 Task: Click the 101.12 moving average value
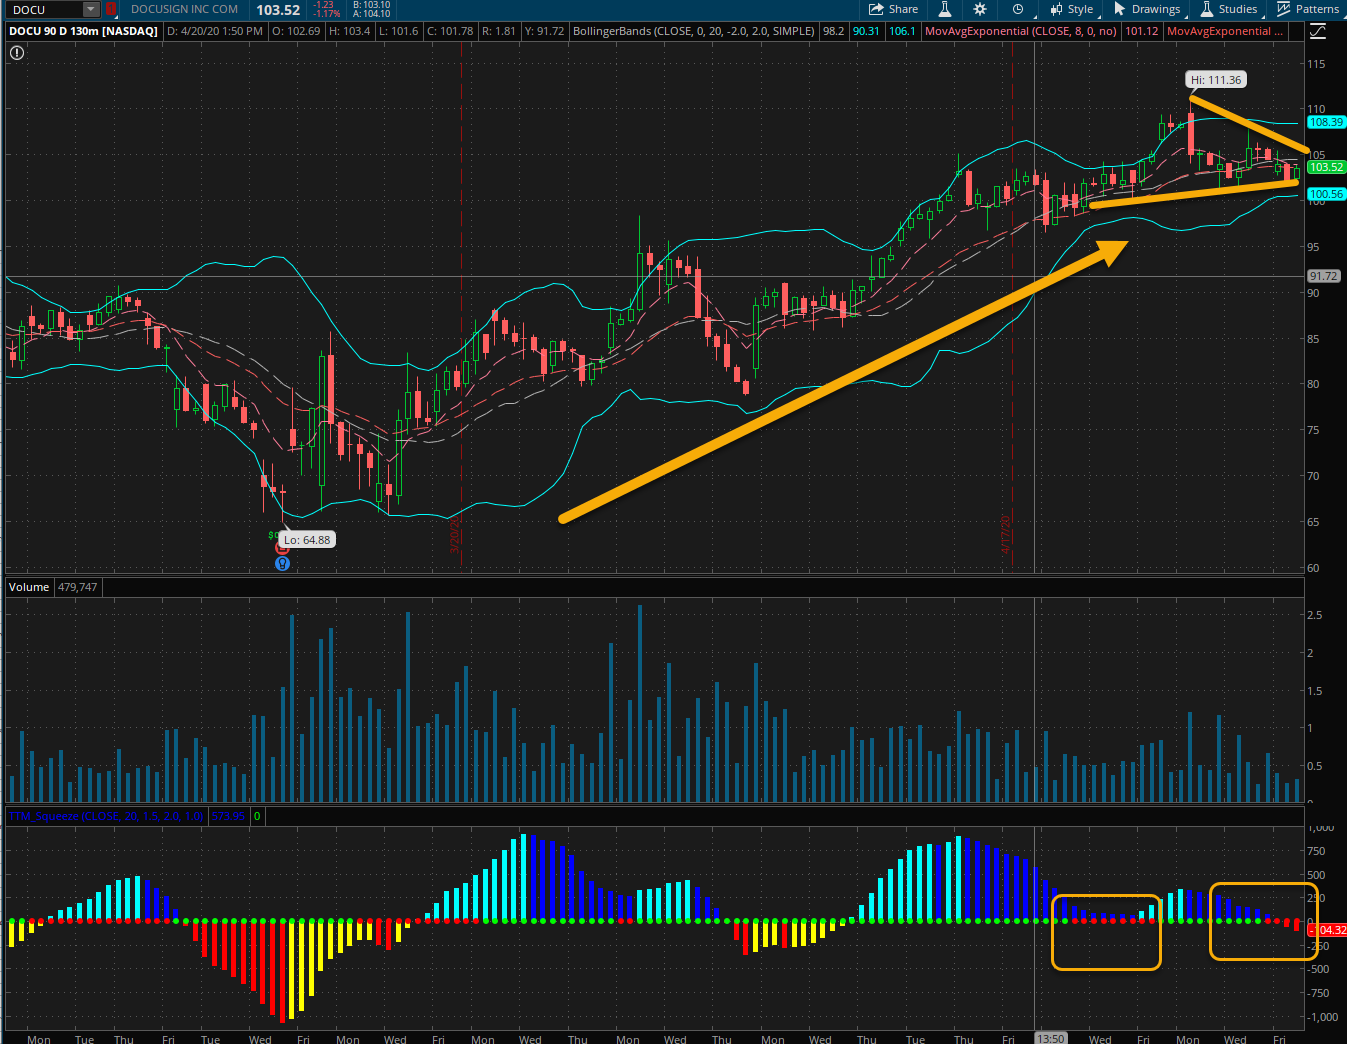1142,31
